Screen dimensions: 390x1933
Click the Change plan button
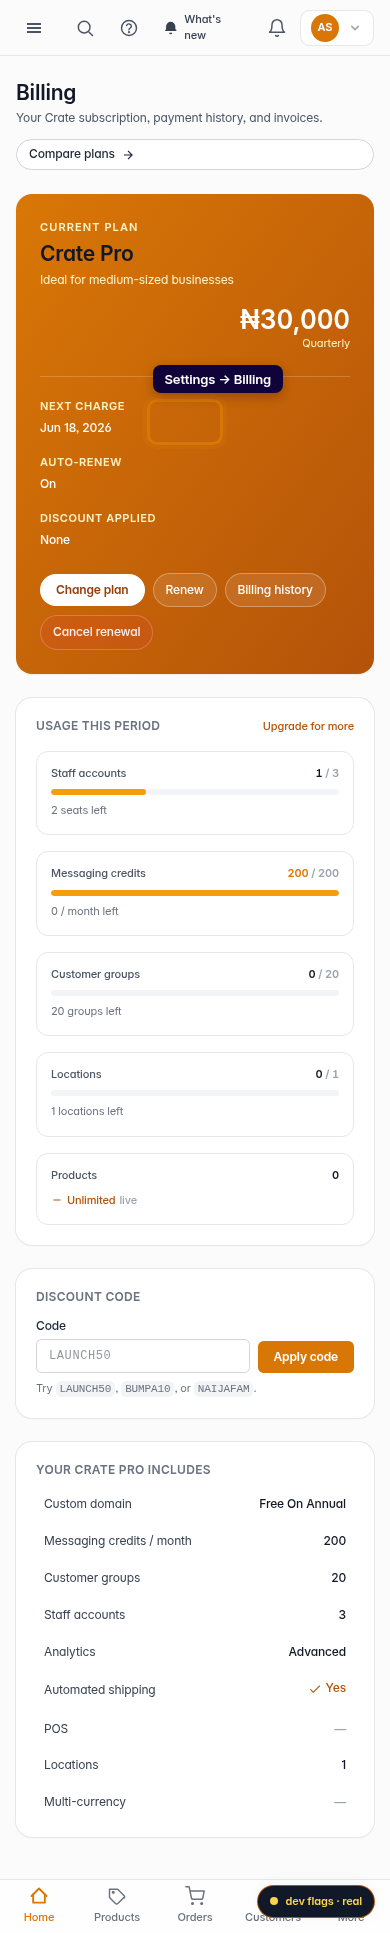click(92, 590)
